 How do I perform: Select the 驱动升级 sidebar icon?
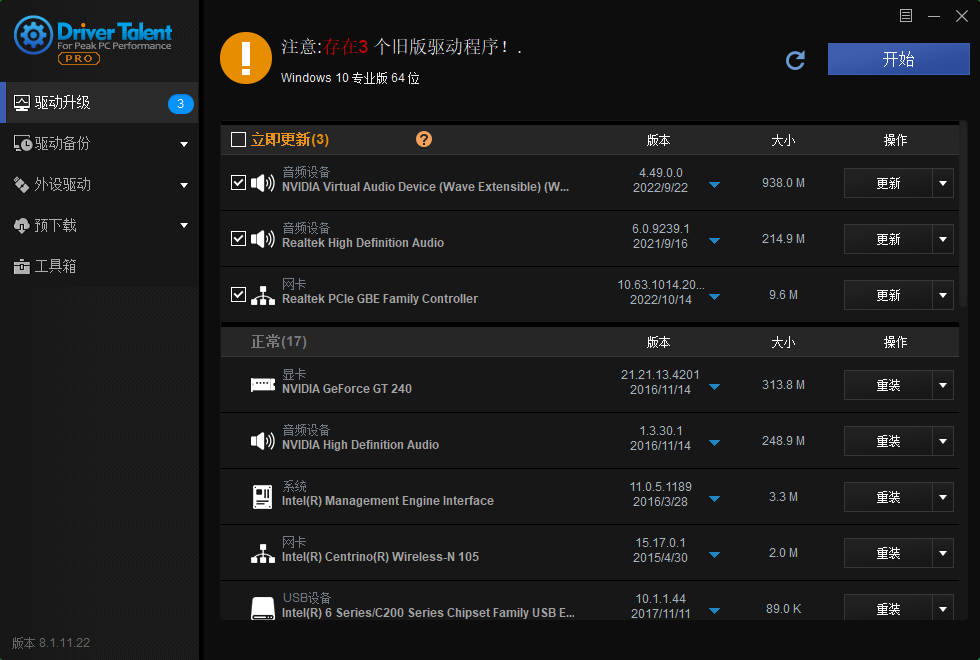pyautogui.click(x=22, y=102)
